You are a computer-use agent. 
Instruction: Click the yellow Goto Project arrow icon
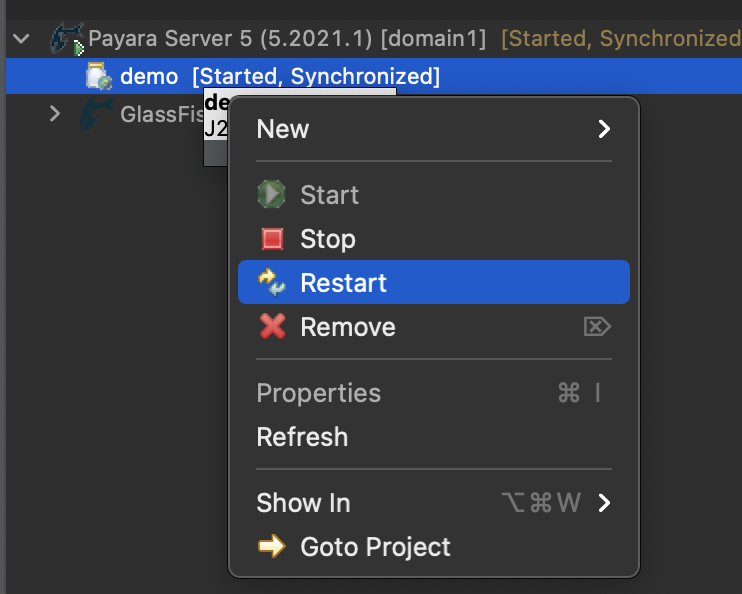pyautogui.click(x=272, y=547)
